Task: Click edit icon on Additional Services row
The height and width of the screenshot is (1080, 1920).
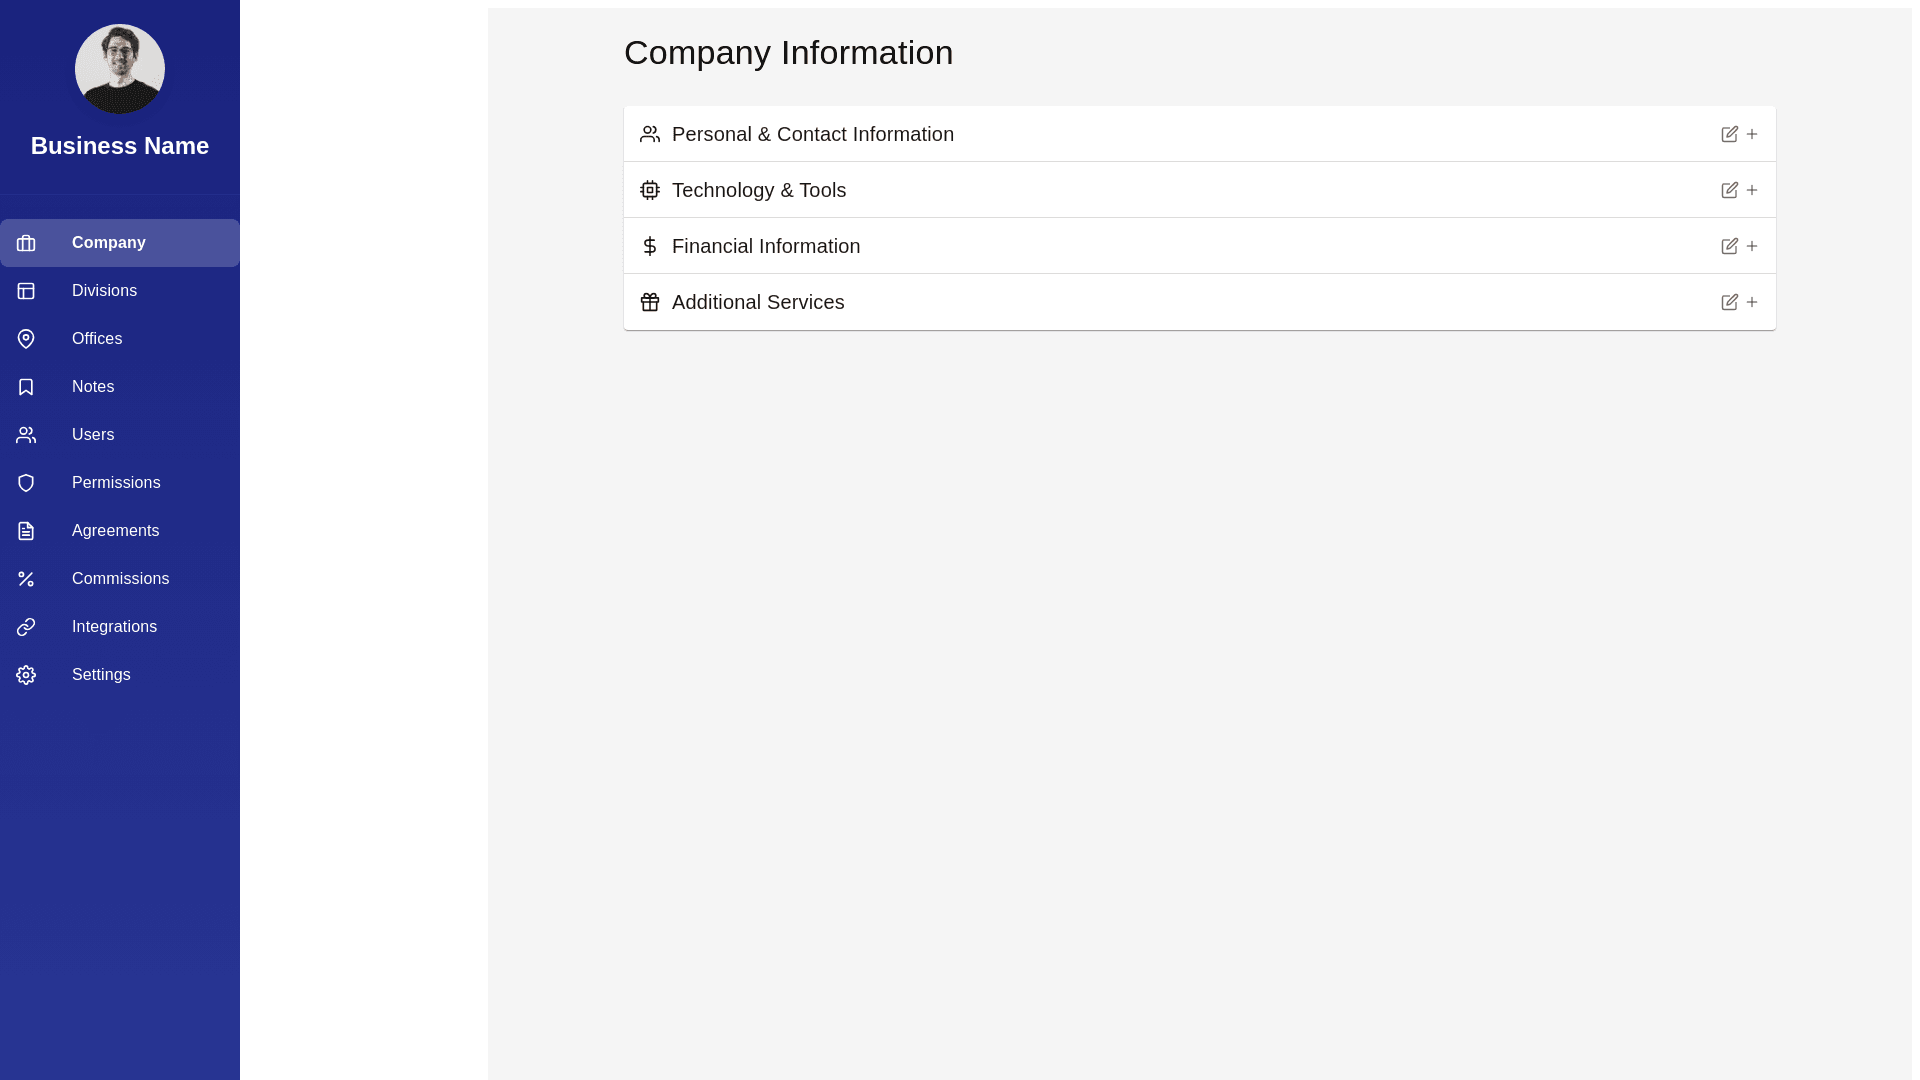Action: tap(1729, 302)
